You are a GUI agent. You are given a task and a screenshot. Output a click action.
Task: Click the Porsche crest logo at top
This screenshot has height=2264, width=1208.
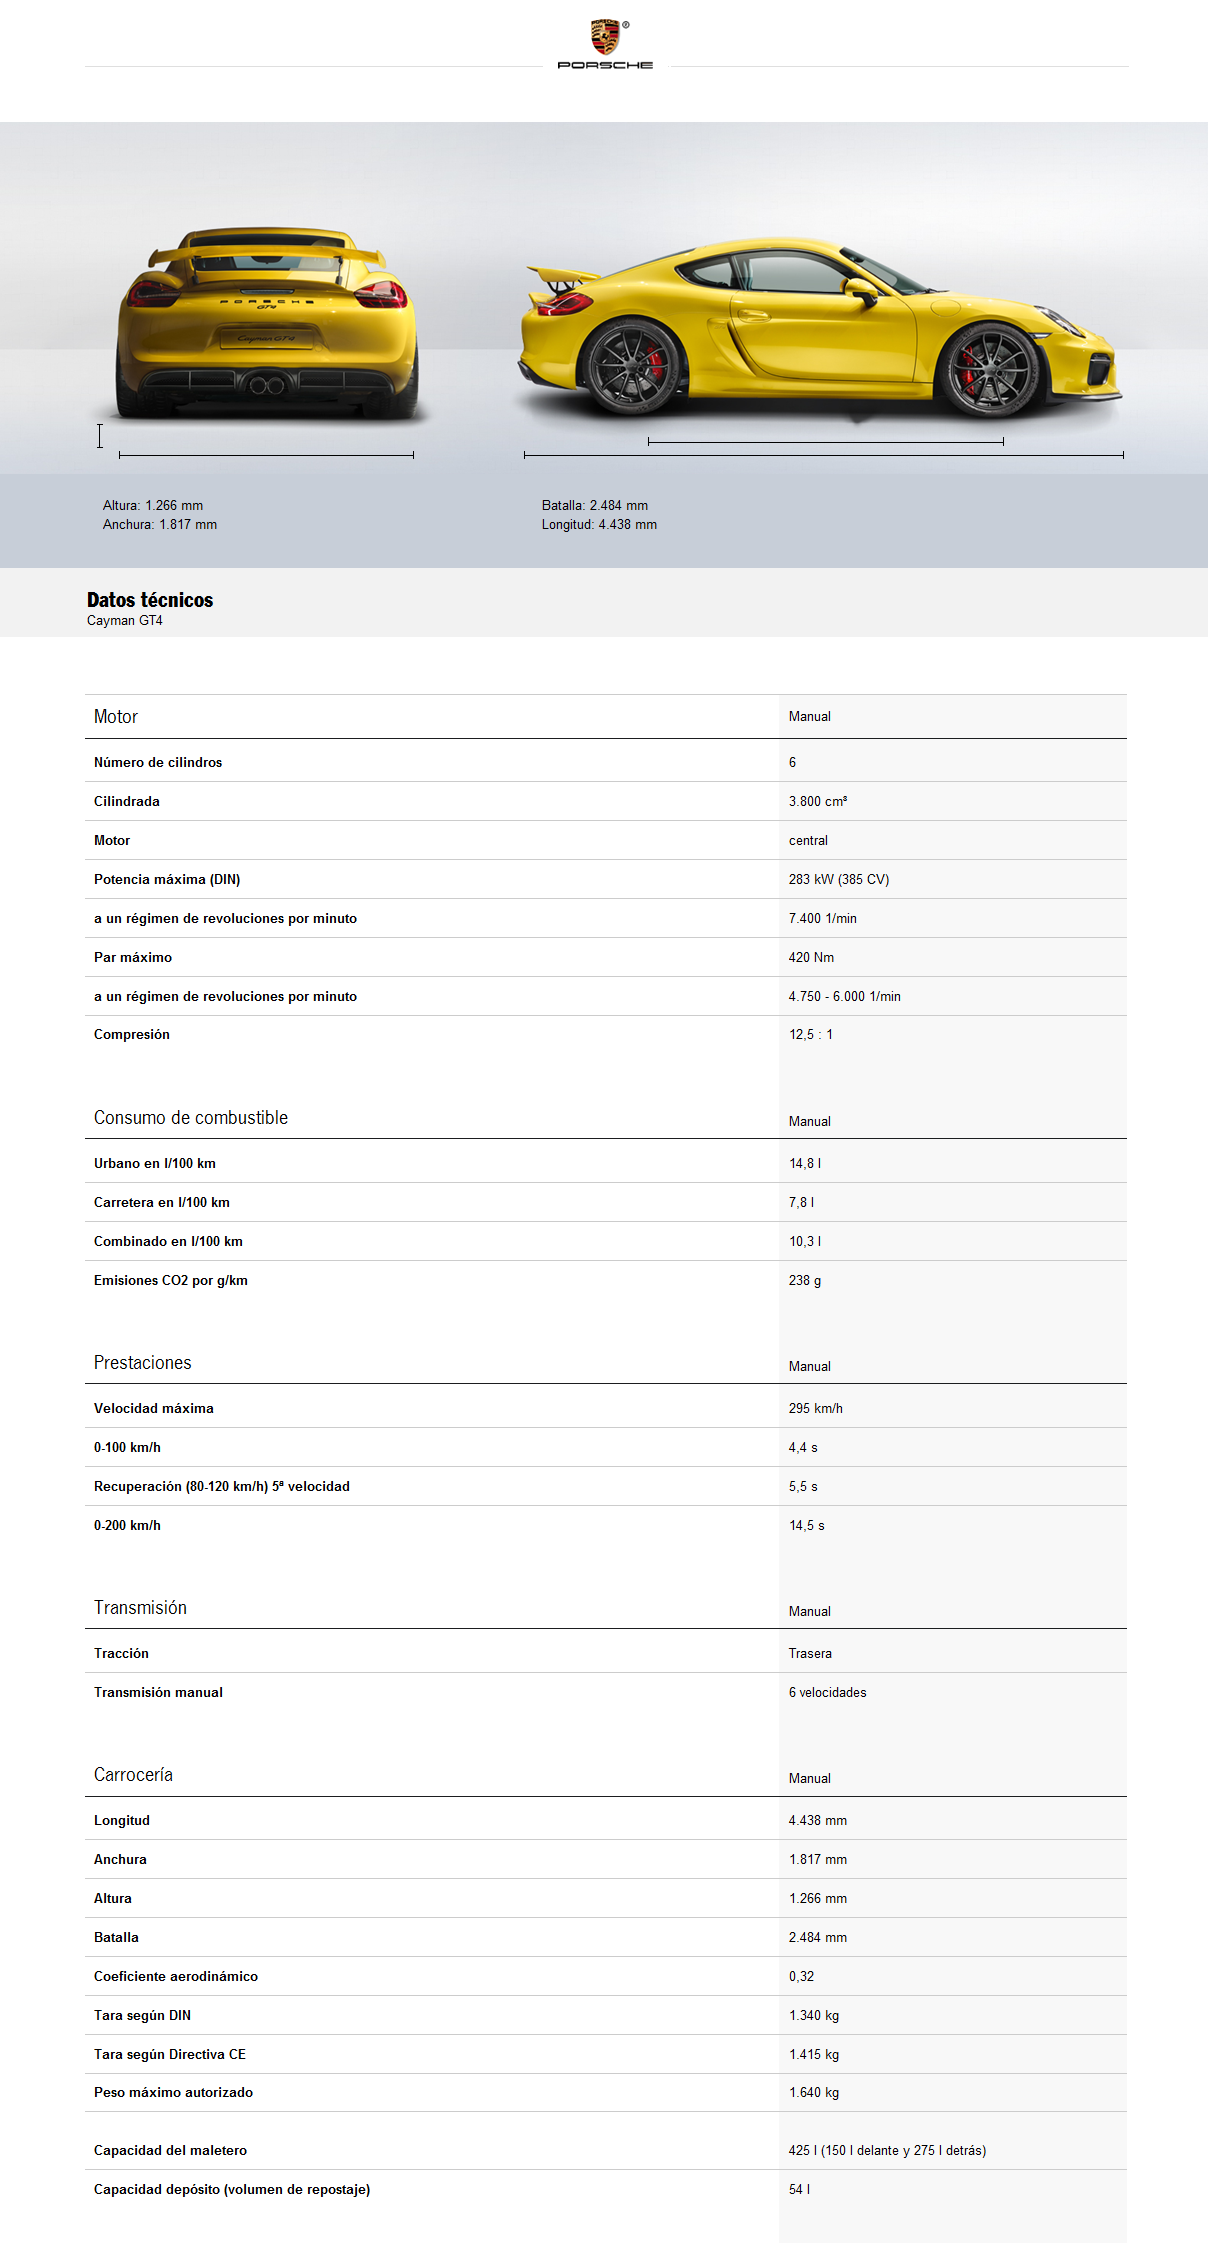[x=605, y=43]
